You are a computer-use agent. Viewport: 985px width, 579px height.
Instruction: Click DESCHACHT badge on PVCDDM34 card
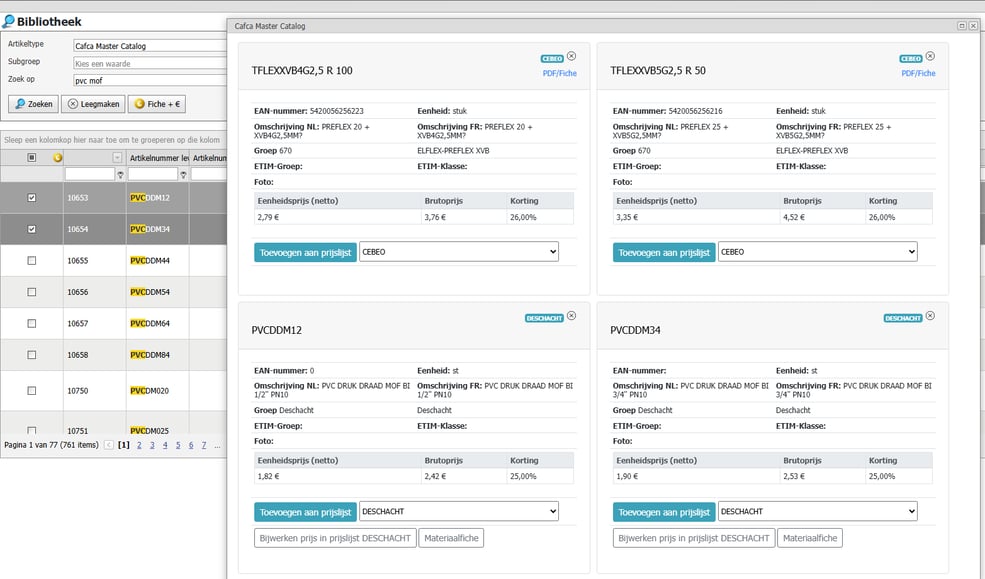pyautogui.click(x=903, y=318)
